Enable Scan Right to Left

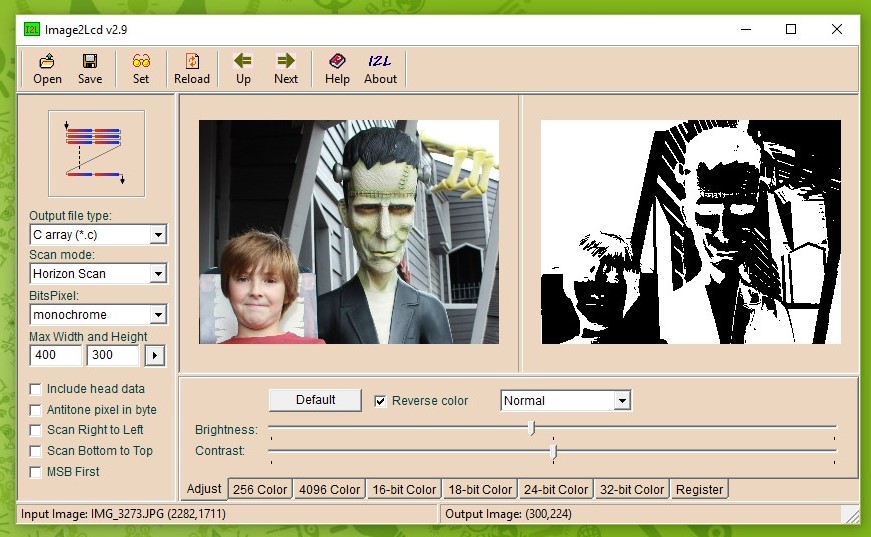tap(35, 430)
